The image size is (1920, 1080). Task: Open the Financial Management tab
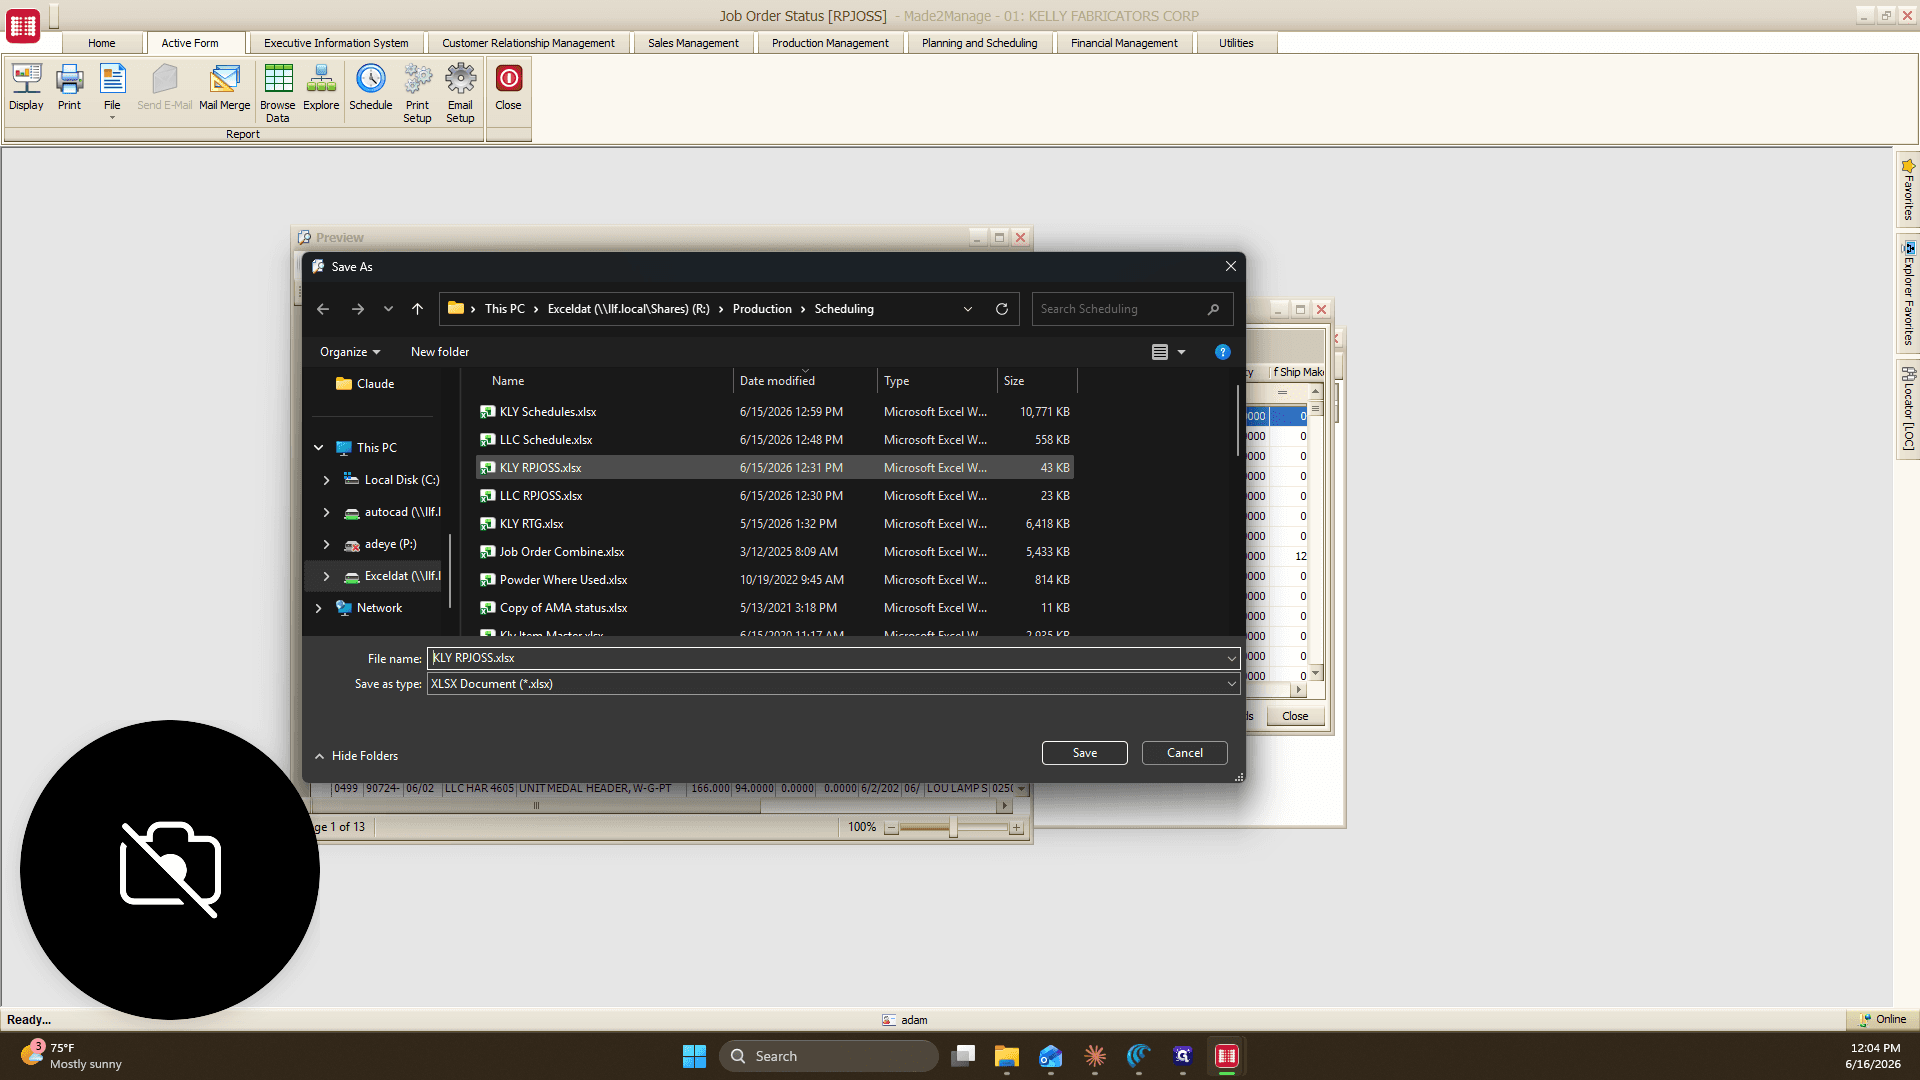point(1124,43)
